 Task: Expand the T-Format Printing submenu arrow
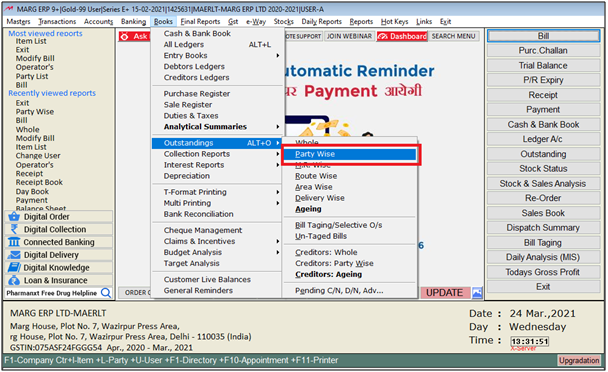[278, 192]
